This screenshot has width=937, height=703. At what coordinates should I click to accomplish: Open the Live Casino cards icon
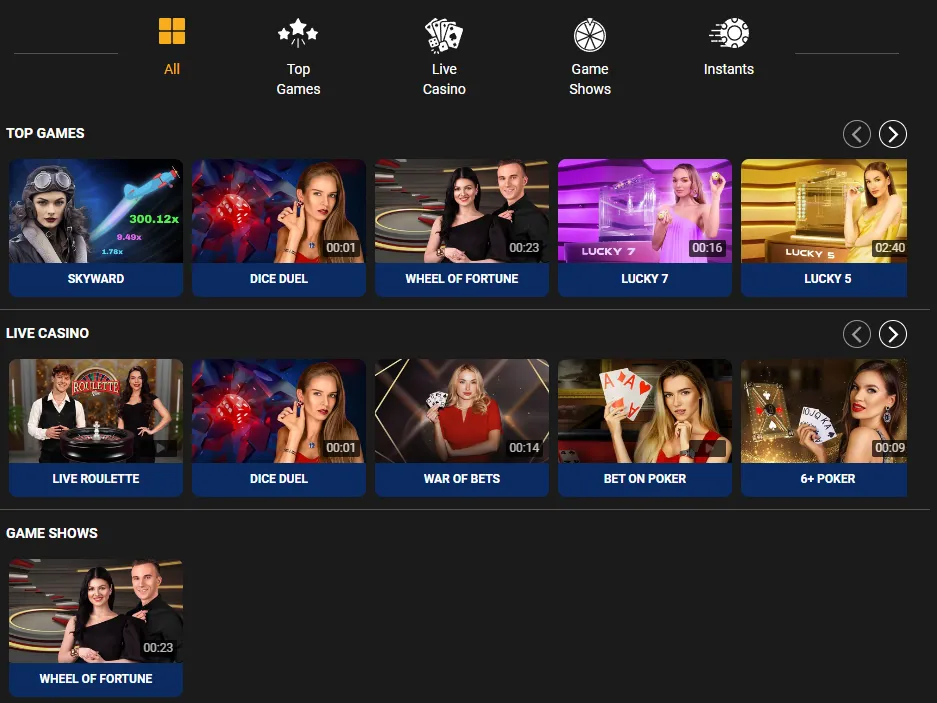pyautogui.click(x=444, y=34)
